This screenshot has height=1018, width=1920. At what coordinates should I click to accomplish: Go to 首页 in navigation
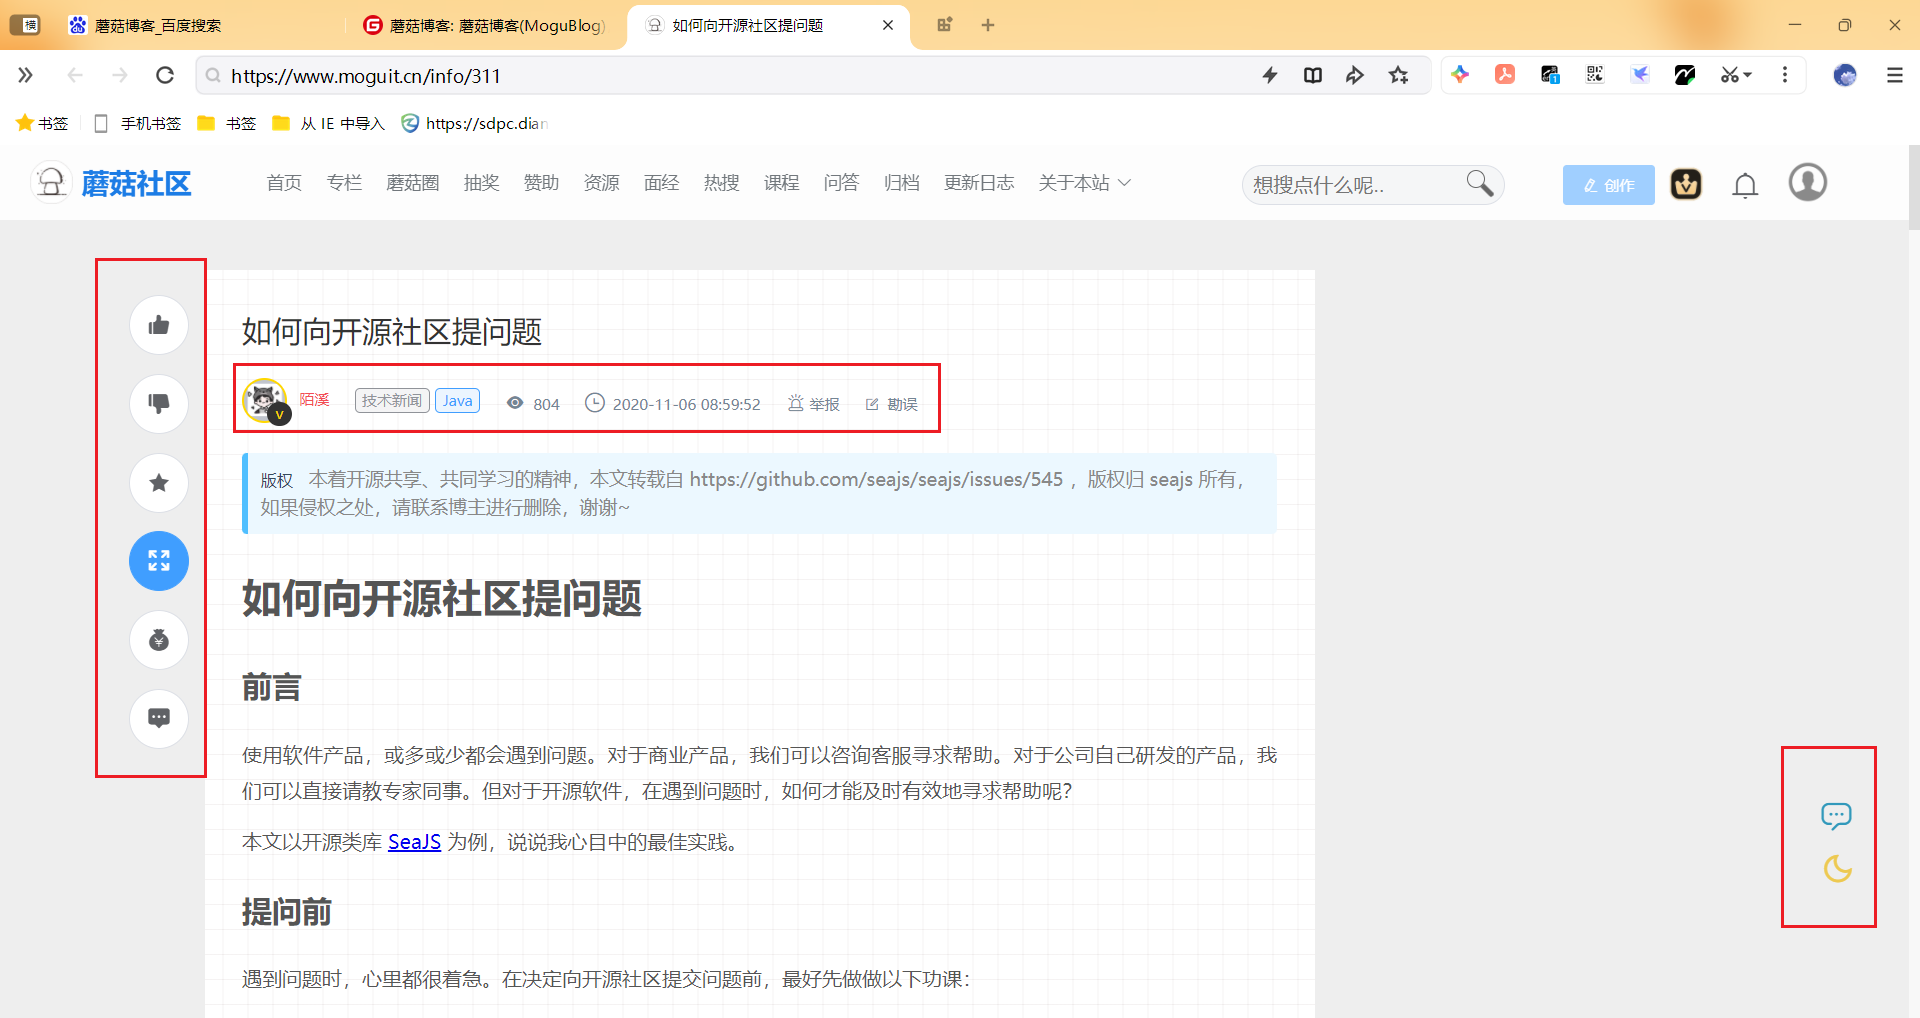tap(284, 183)
